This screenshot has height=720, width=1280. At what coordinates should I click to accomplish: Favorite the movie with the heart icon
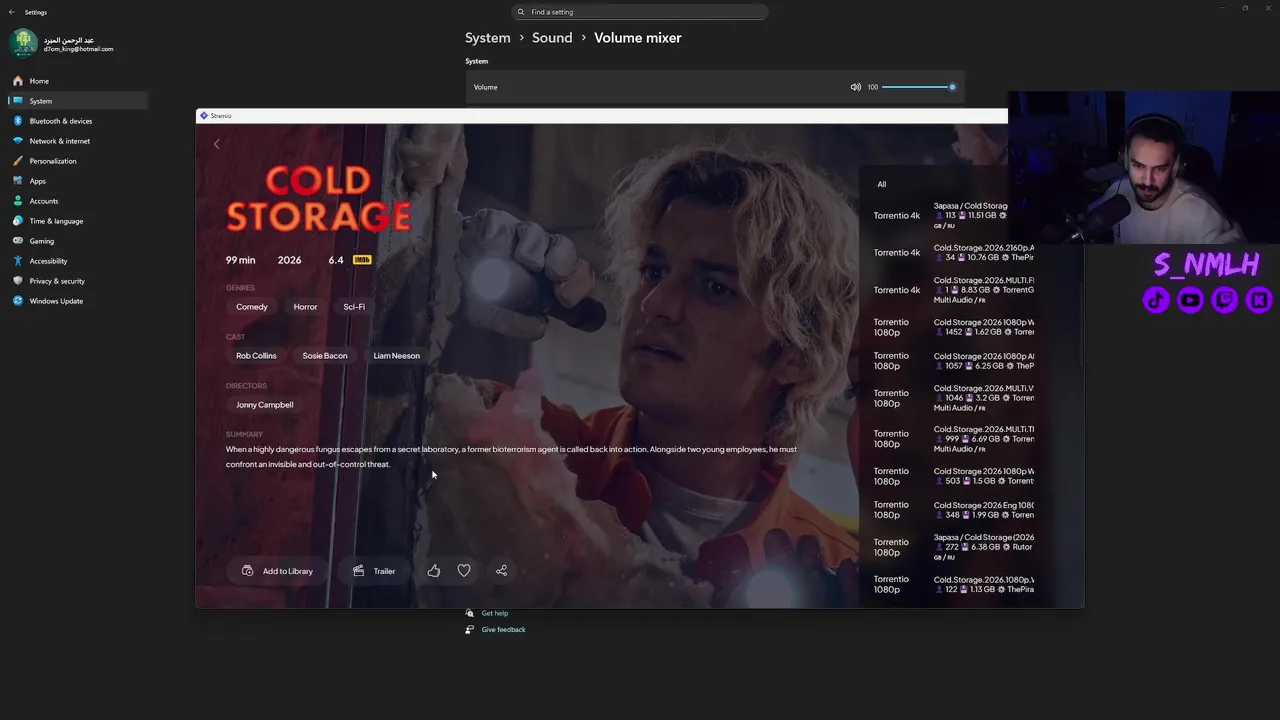pos(464,571)
